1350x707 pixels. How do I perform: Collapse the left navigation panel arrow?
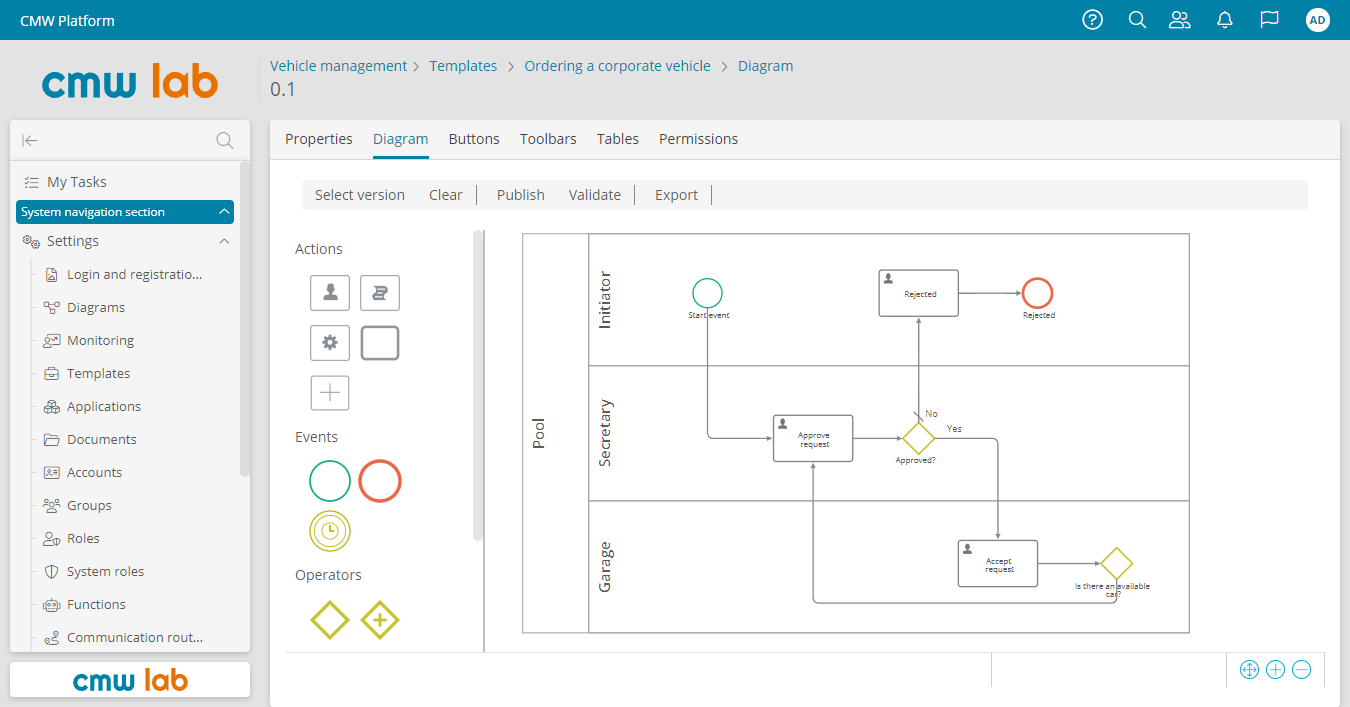click(30, 141)
